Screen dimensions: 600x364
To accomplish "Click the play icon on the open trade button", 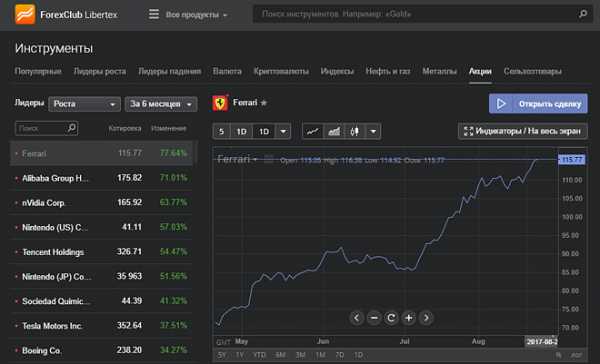I will (501, 104).
